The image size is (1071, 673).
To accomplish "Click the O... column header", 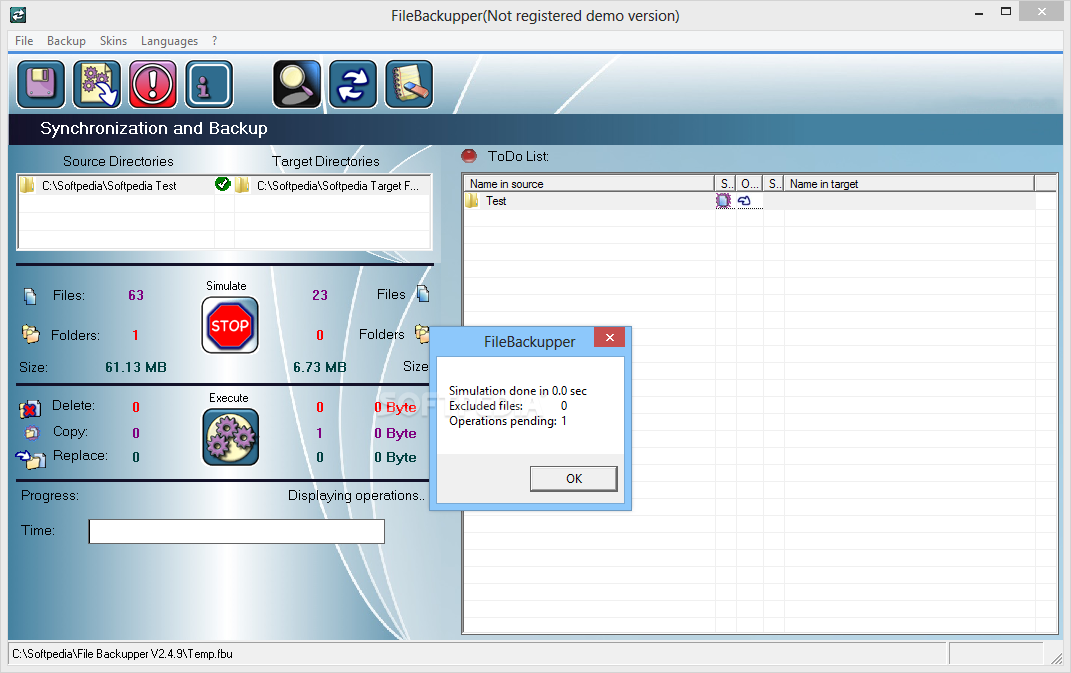I will click(749, 184).
